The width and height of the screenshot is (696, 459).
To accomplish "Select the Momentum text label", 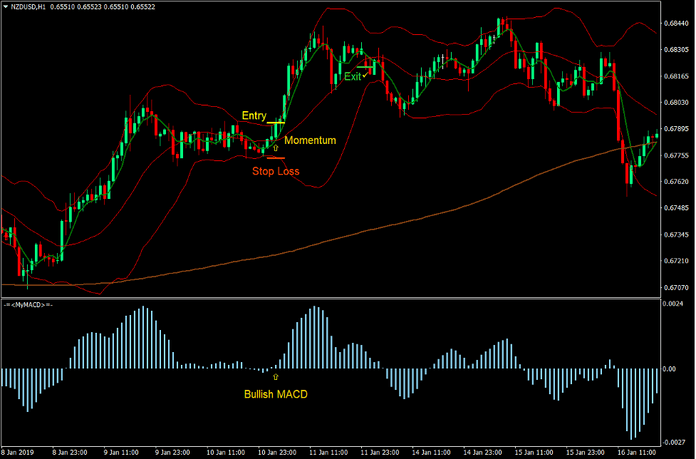I will (310, 140).
